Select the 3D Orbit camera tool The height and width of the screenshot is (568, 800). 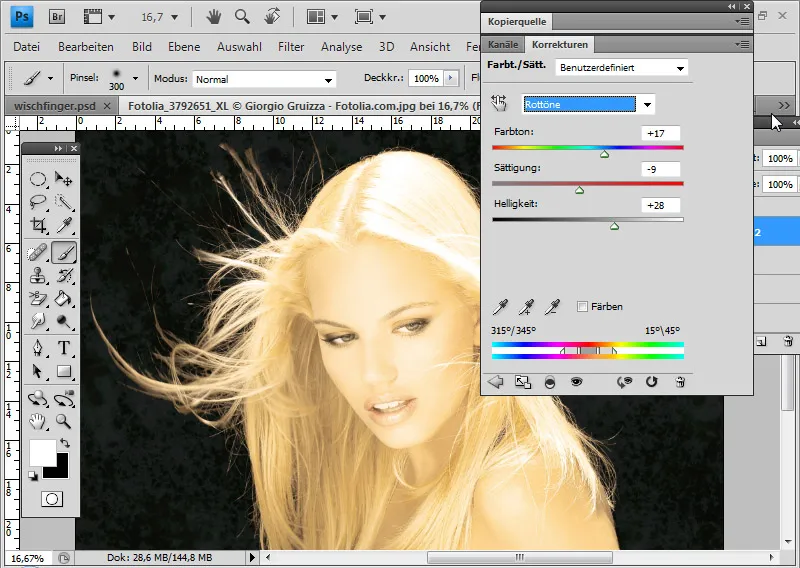tap(64, 399)
